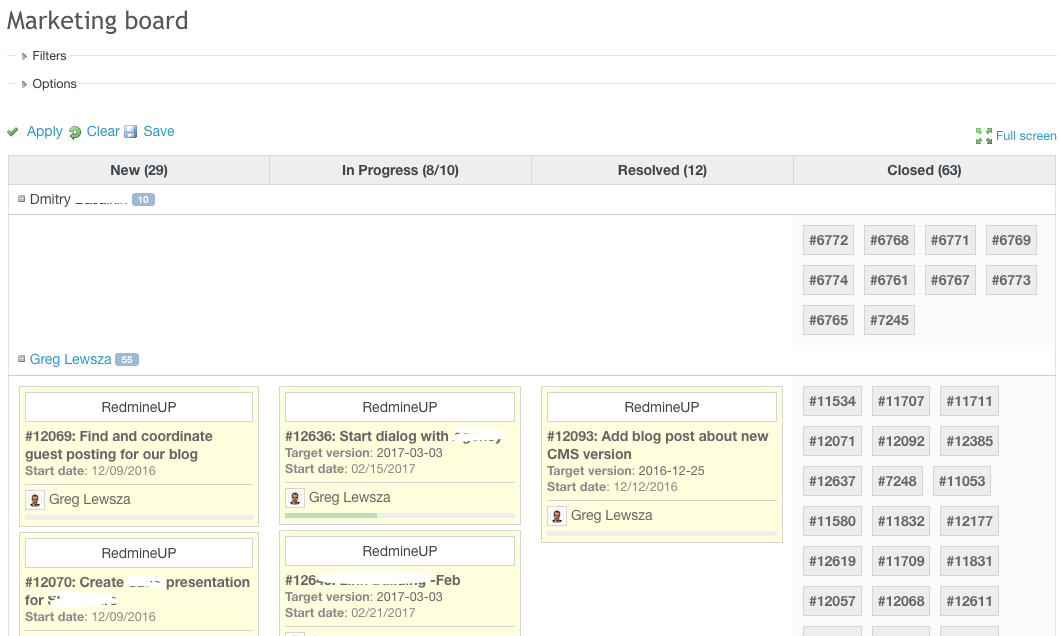Screen dimensions: 1061x636
Task: Click the Full screen expand icon
Action: click(982, 135)
